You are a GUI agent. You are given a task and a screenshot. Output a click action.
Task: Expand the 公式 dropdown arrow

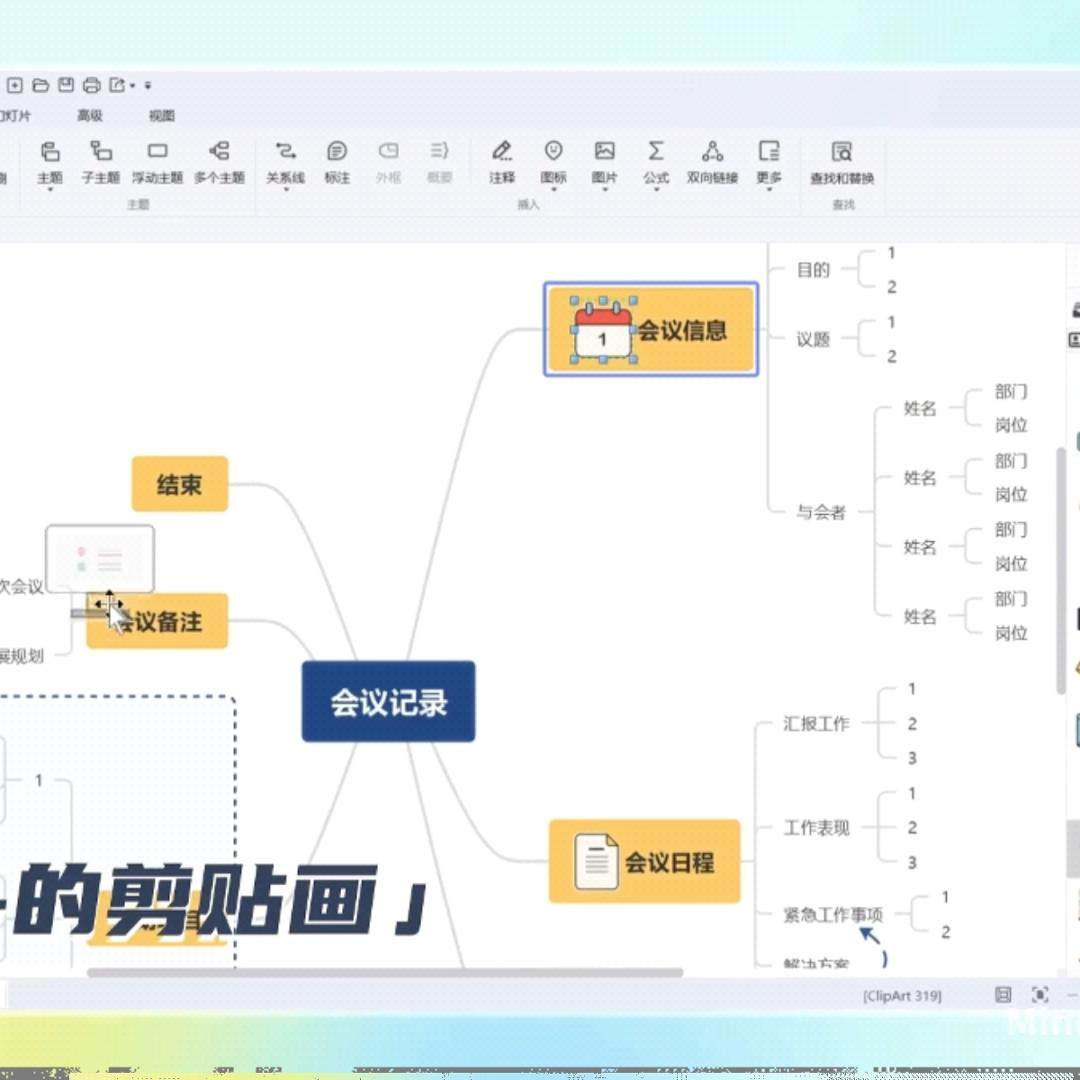coord(656,189)
